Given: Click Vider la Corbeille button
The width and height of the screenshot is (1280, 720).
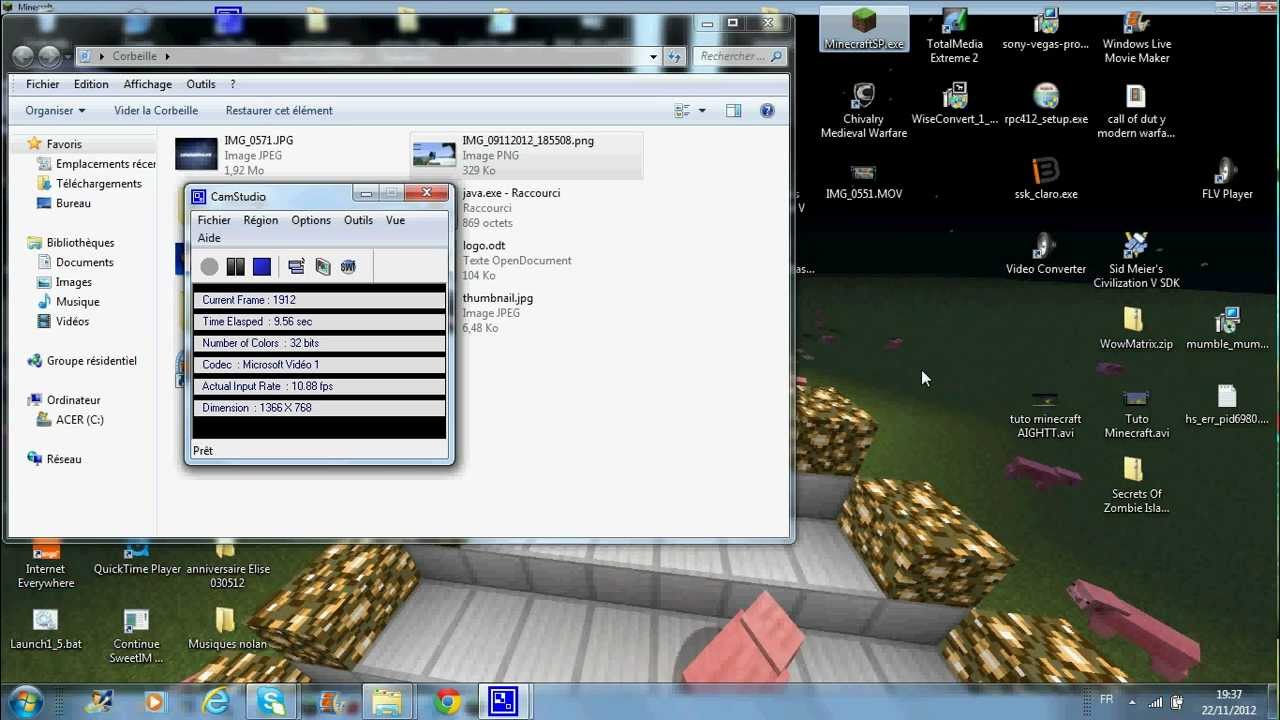Looking at the screenshot, I should click(156, 111).
